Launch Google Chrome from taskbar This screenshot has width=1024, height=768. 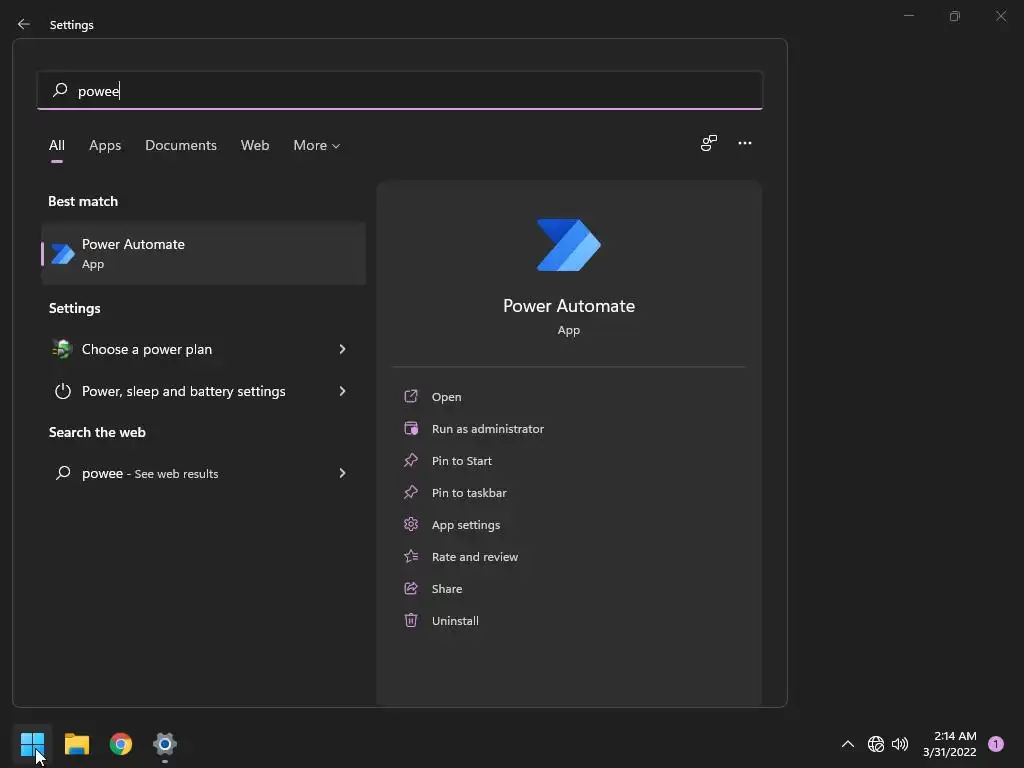(121, 744)
